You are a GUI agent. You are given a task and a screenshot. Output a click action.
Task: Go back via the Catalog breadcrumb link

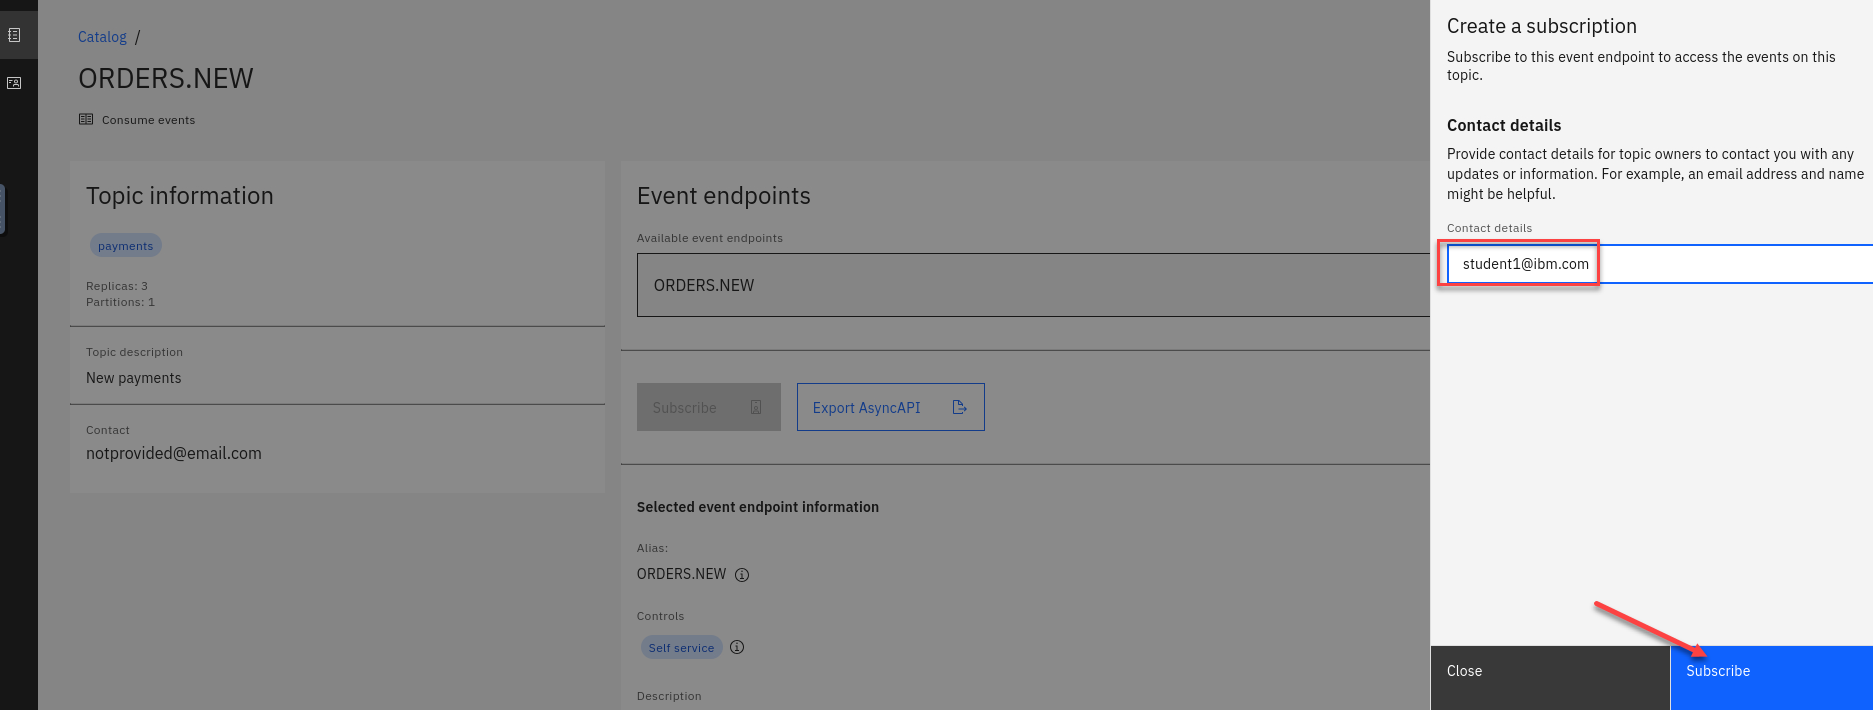click(x=102, y=37)
